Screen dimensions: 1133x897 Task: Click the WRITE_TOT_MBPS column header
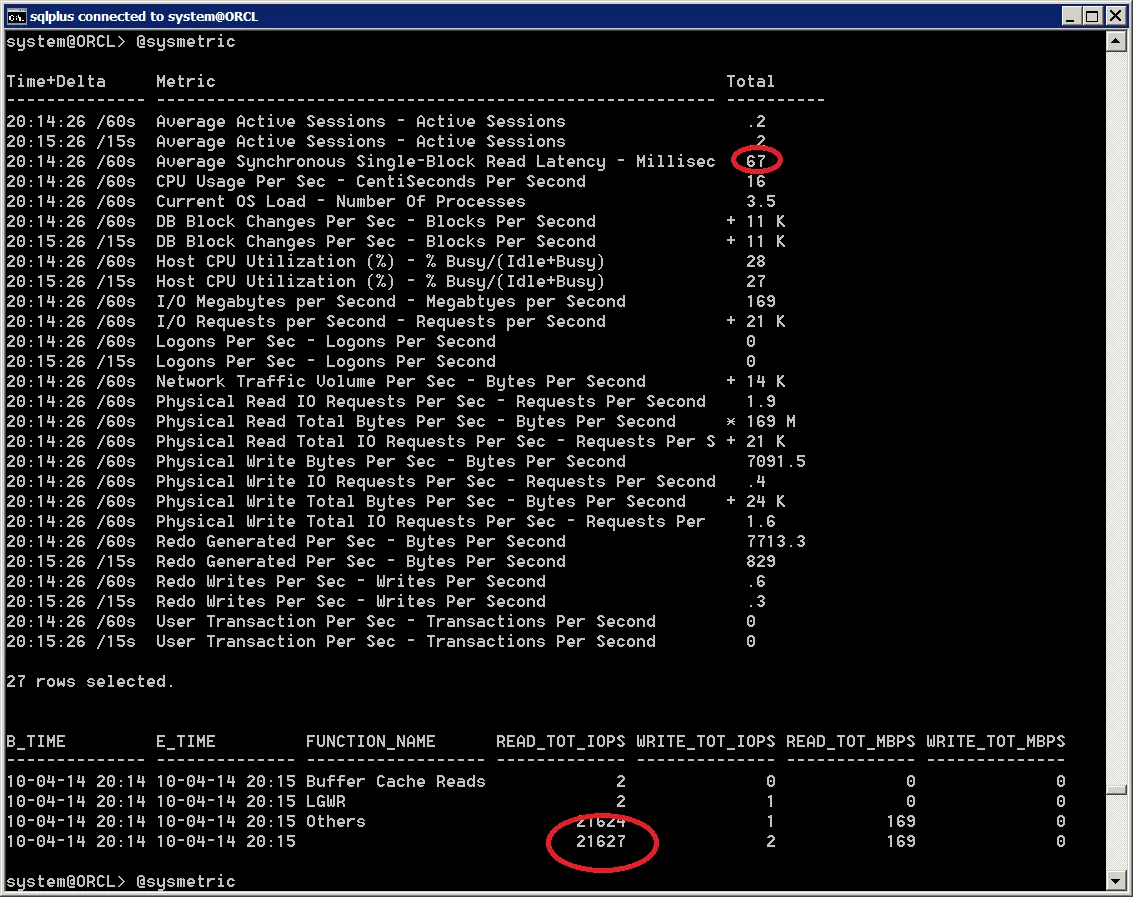[x=996, y=742]
